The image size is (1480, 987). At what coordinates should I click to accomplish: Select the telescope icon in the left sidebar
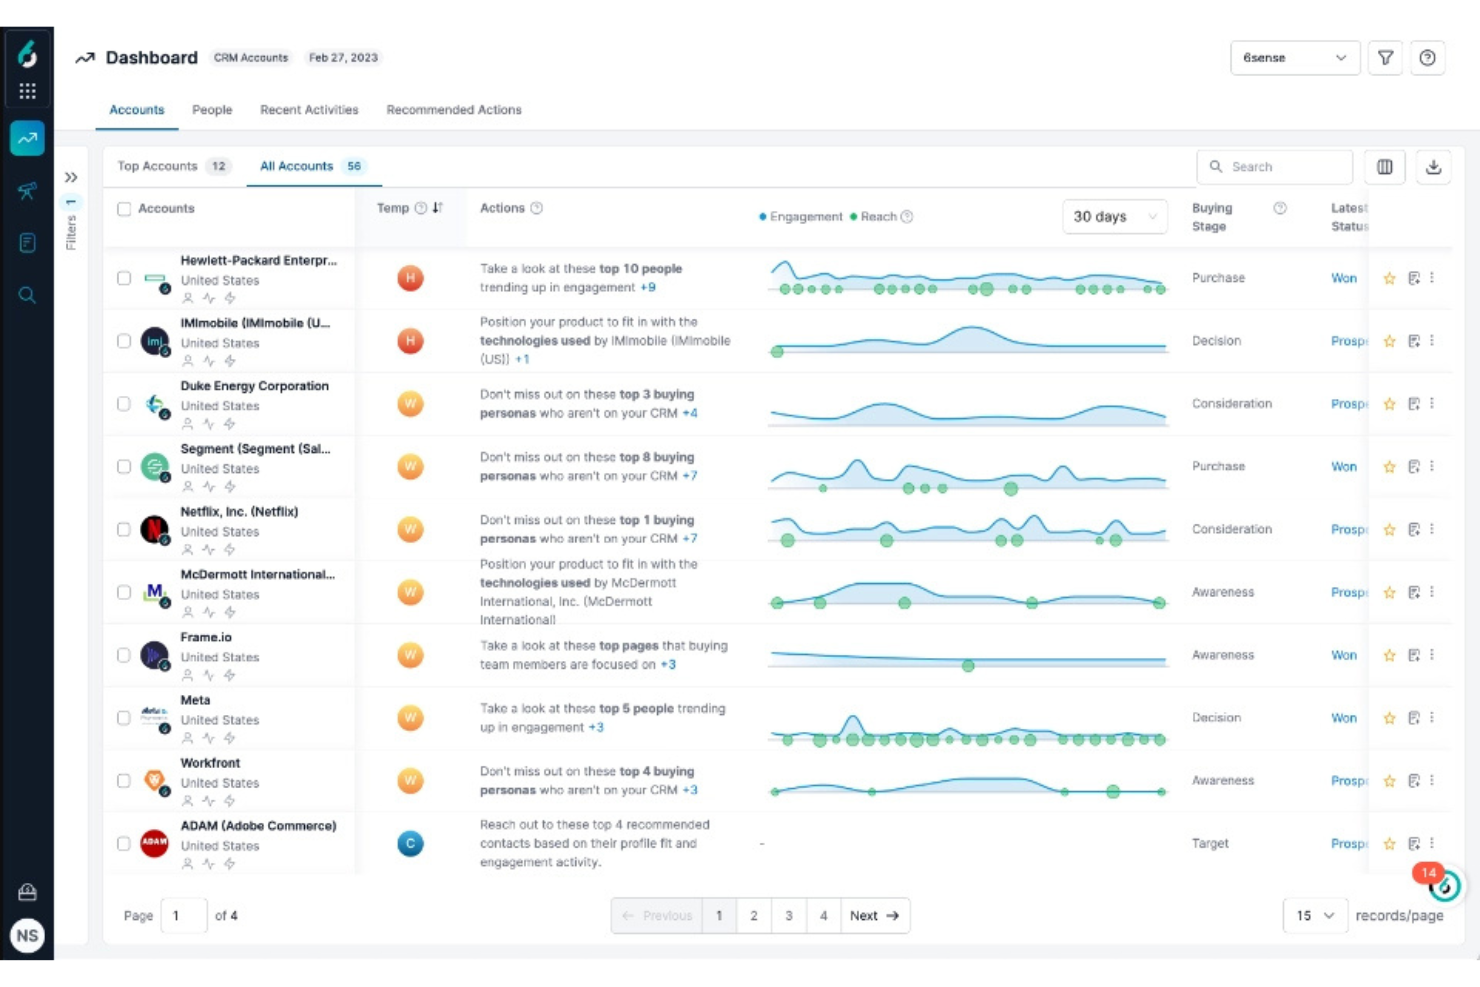[27, 191]
